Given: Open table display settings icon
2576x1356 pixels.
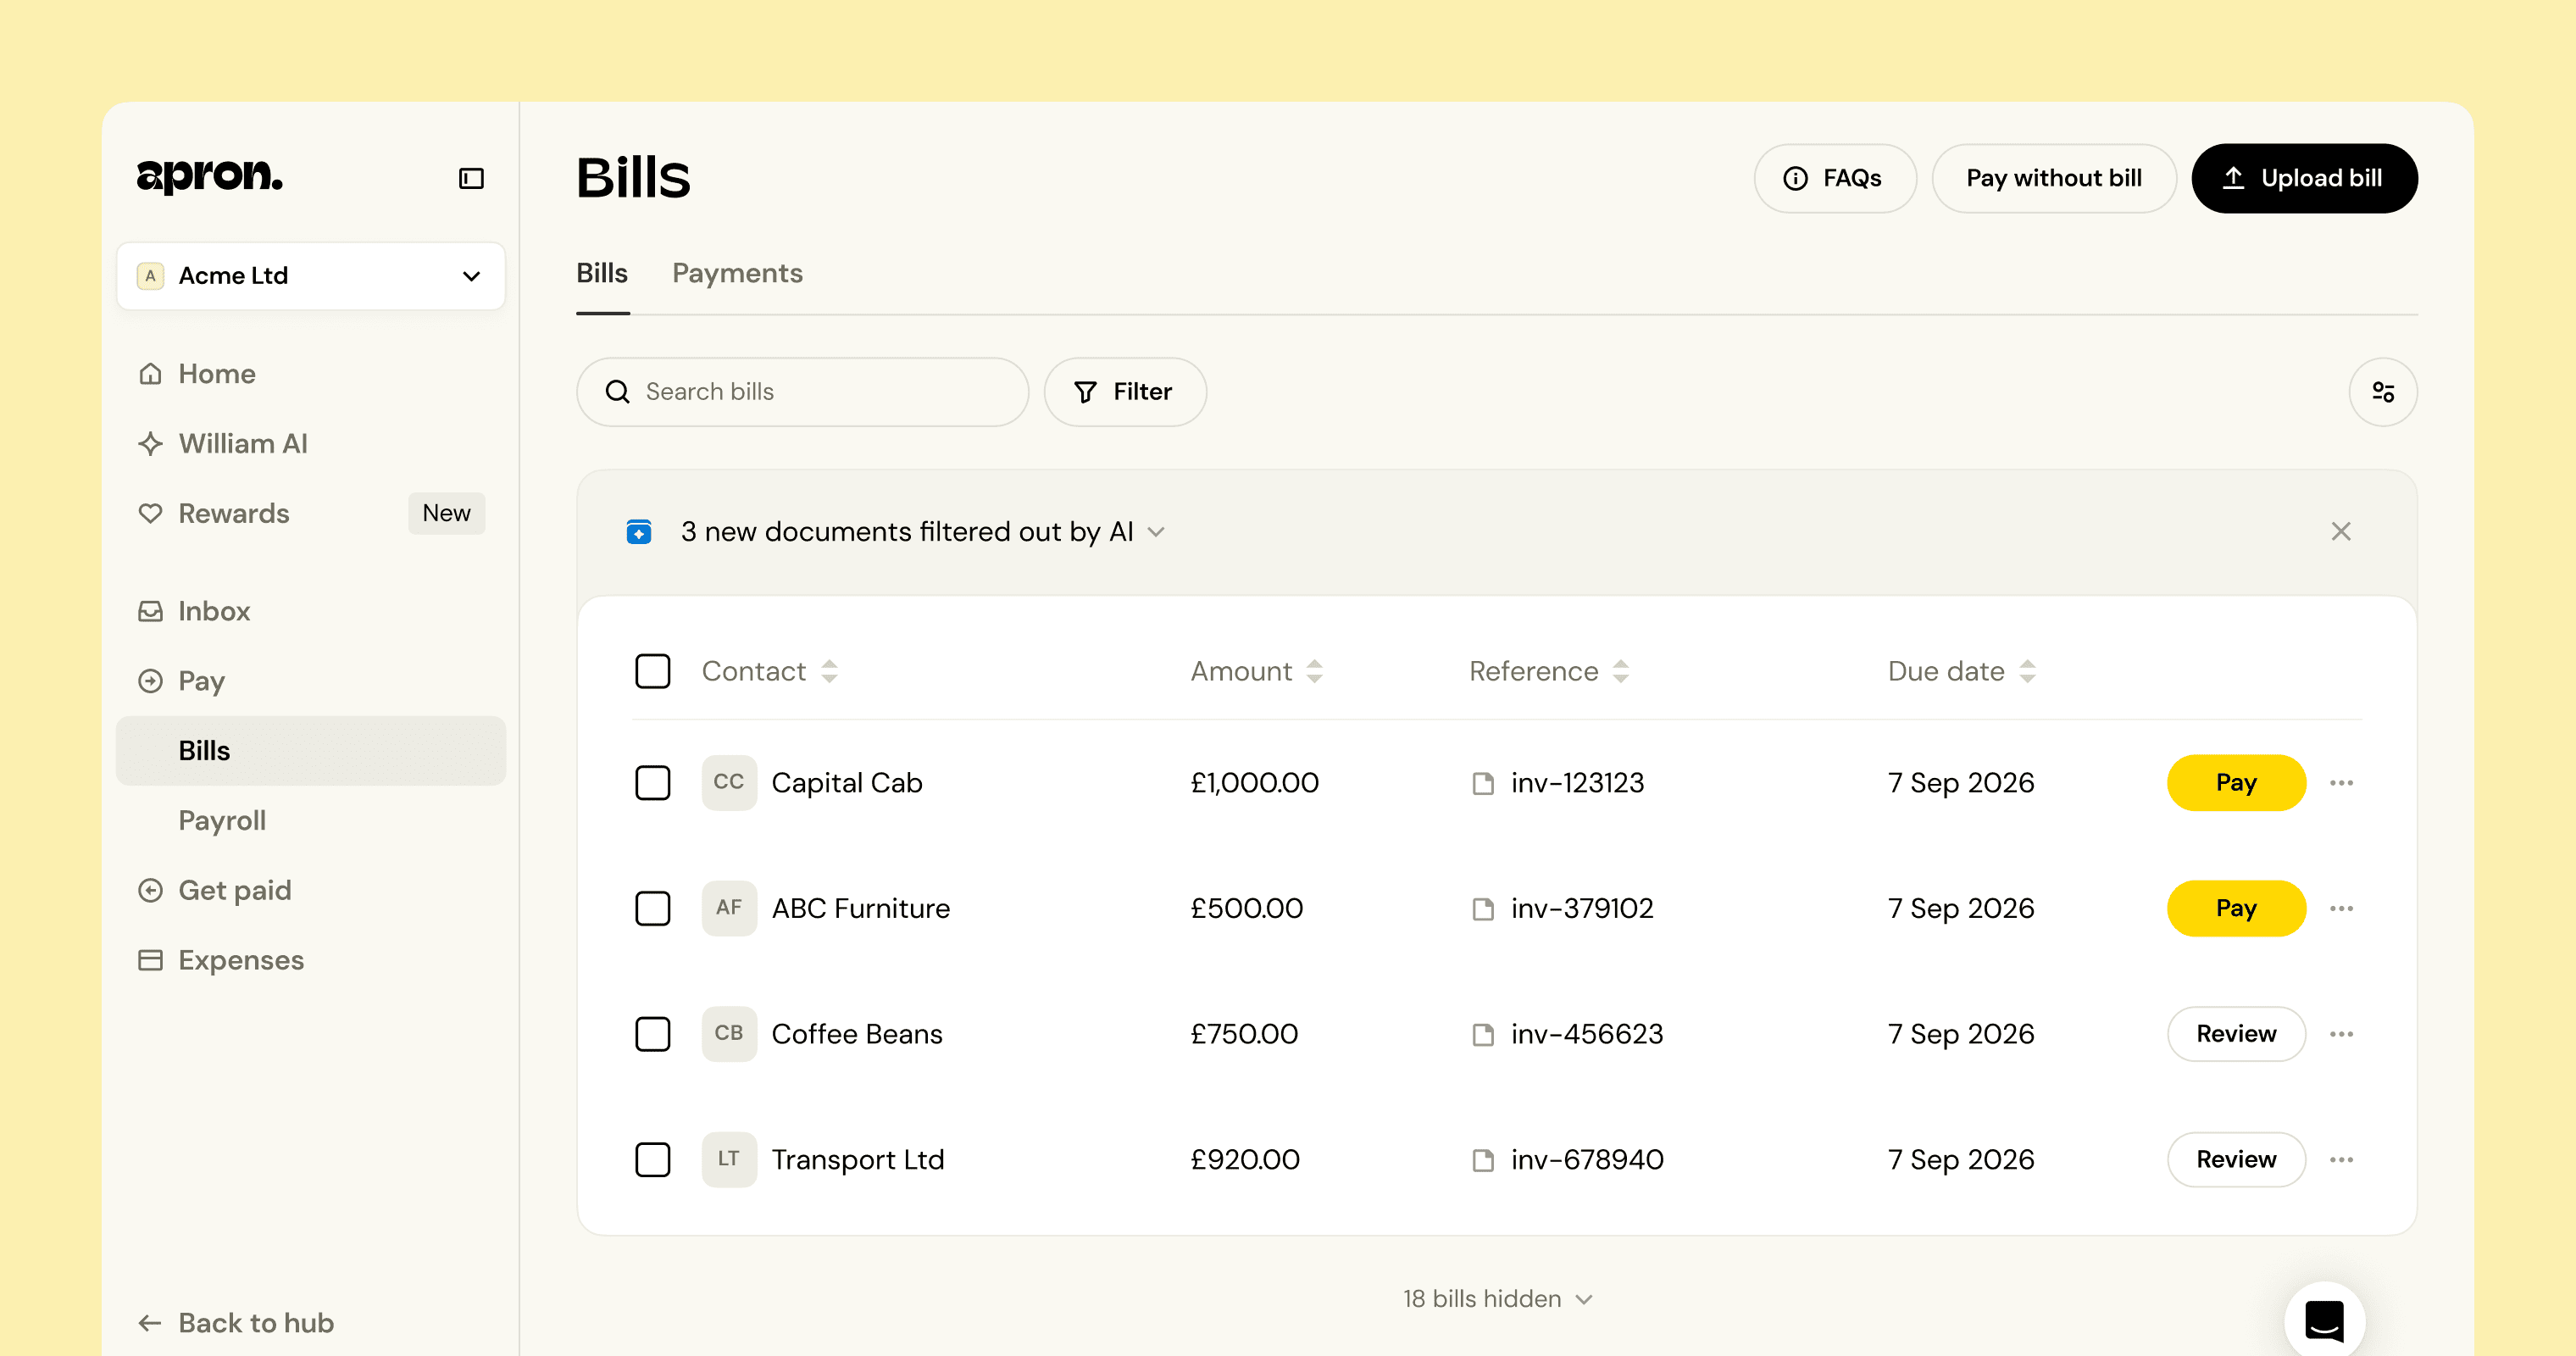Looking at the screenshot, I should tap(2382, 392).
